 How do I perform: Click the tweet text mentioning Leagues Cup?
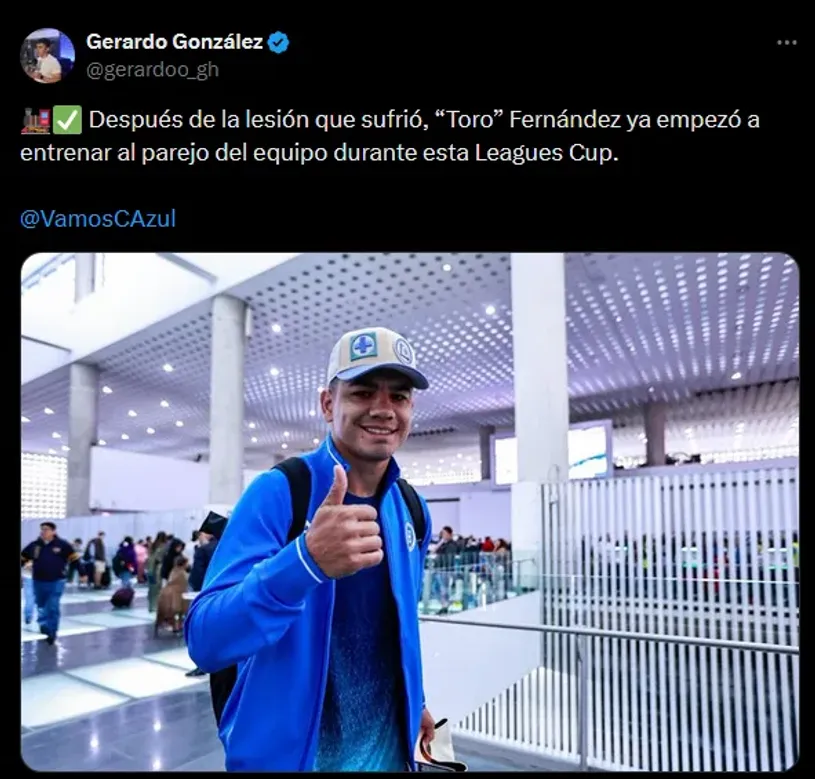[390, 136]
